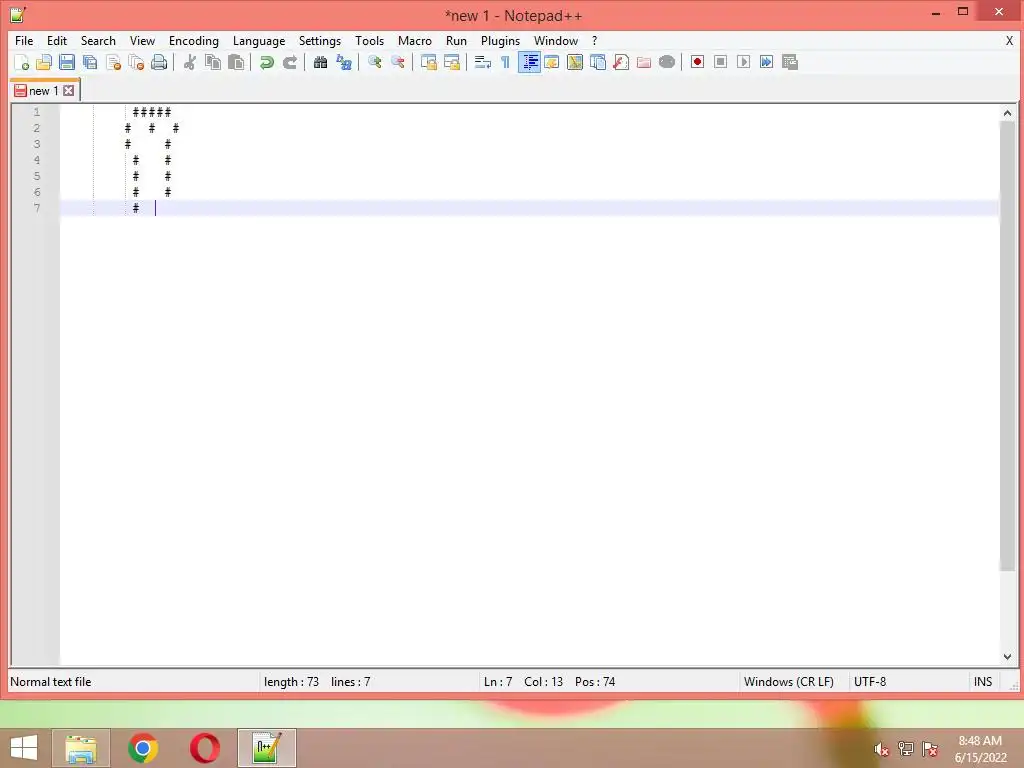Toggle INS insert mode in status bar
Viewport: 1024px width, 768px height.
point(982,682)
